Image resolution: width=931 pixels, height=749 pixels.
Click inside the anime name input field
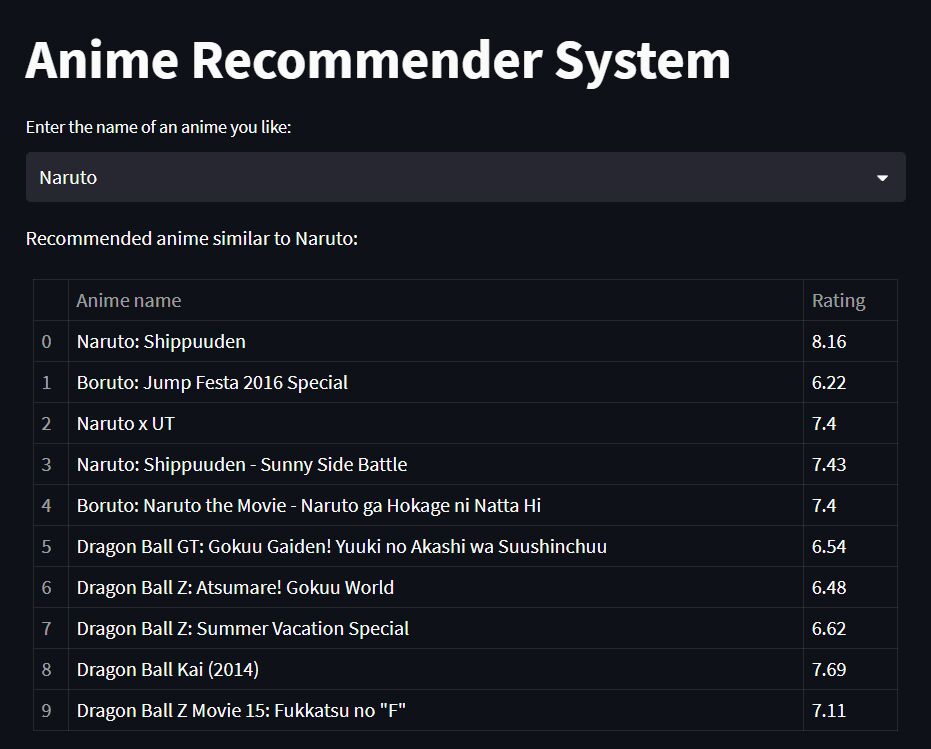pos(300,177)
